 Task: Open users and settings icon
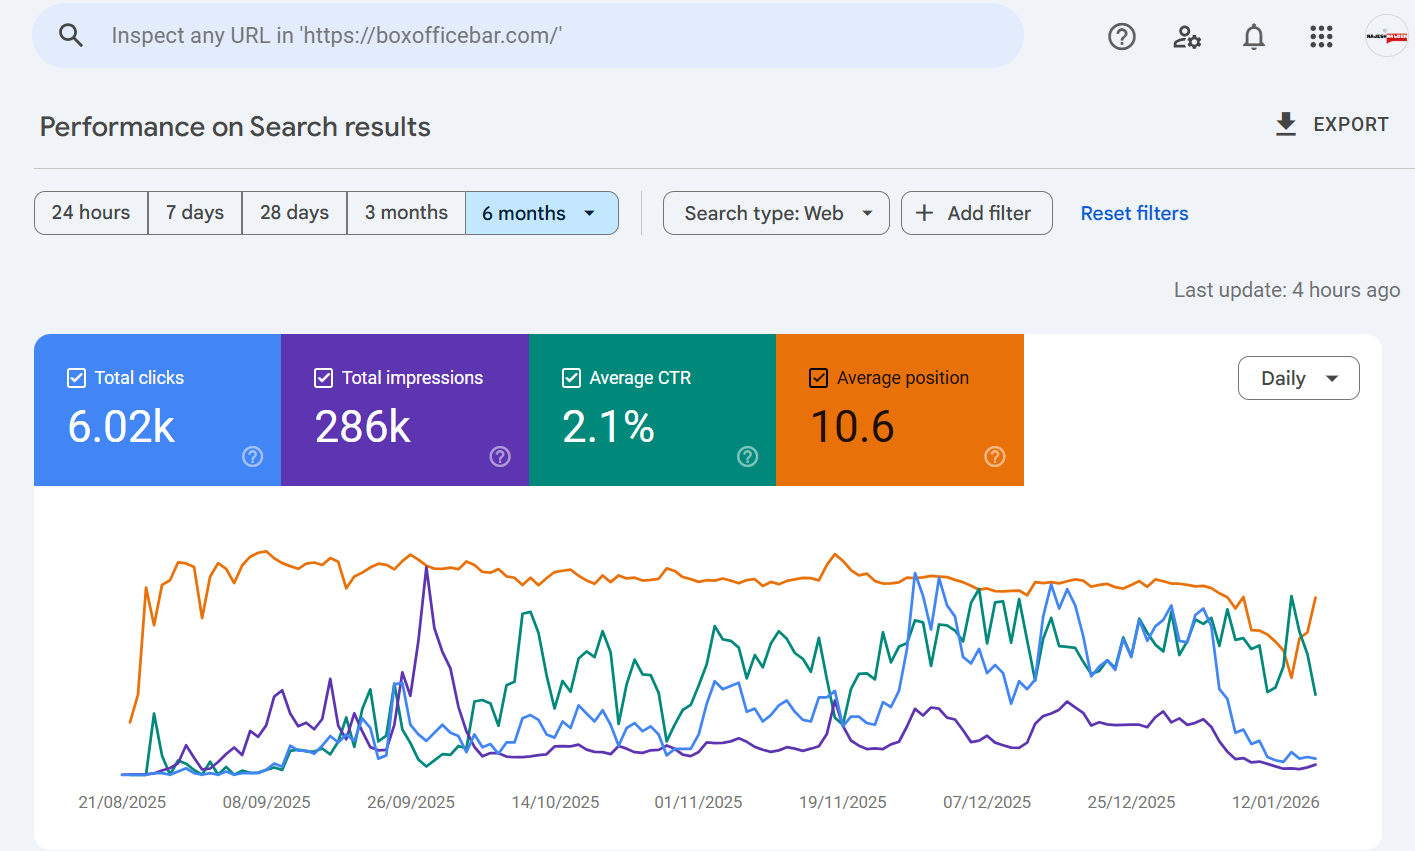pos(1187,37)
